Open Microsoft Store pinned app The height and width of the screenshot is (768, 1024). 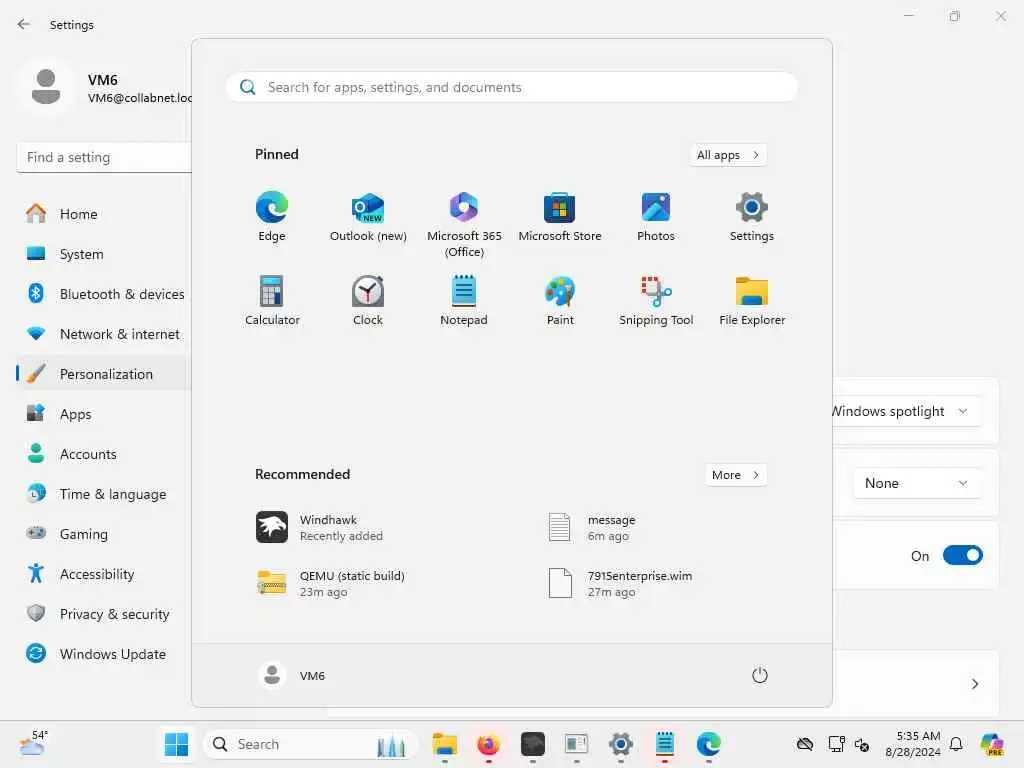560,217
